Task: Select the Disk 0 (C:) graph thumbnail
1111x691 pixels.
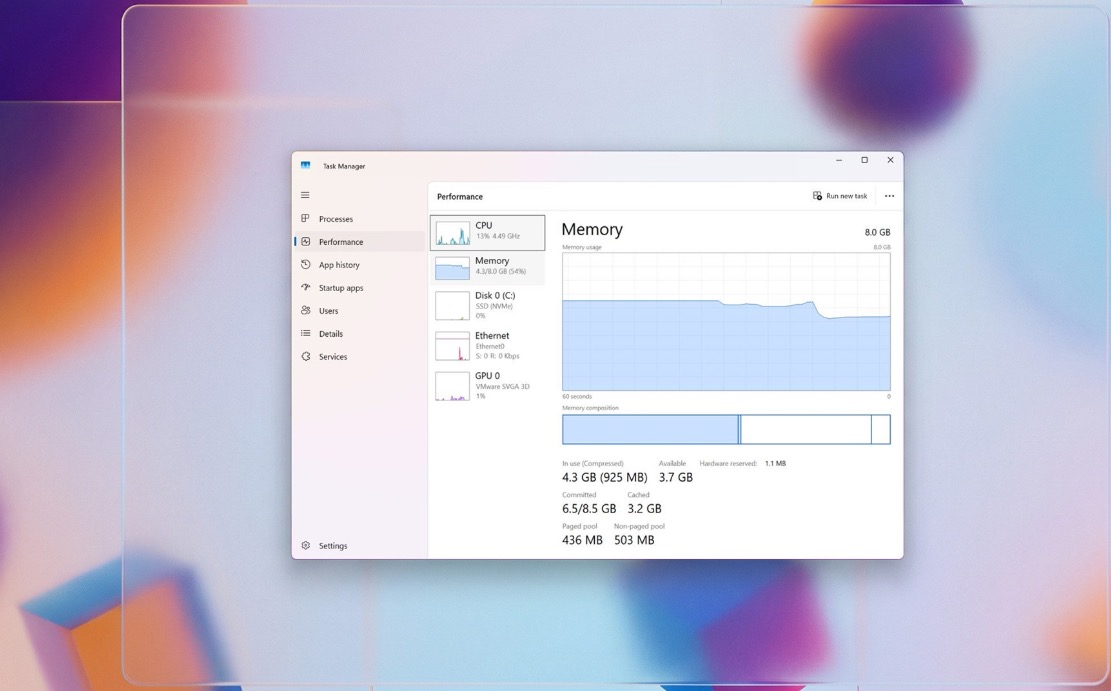Action: [452, 305]
